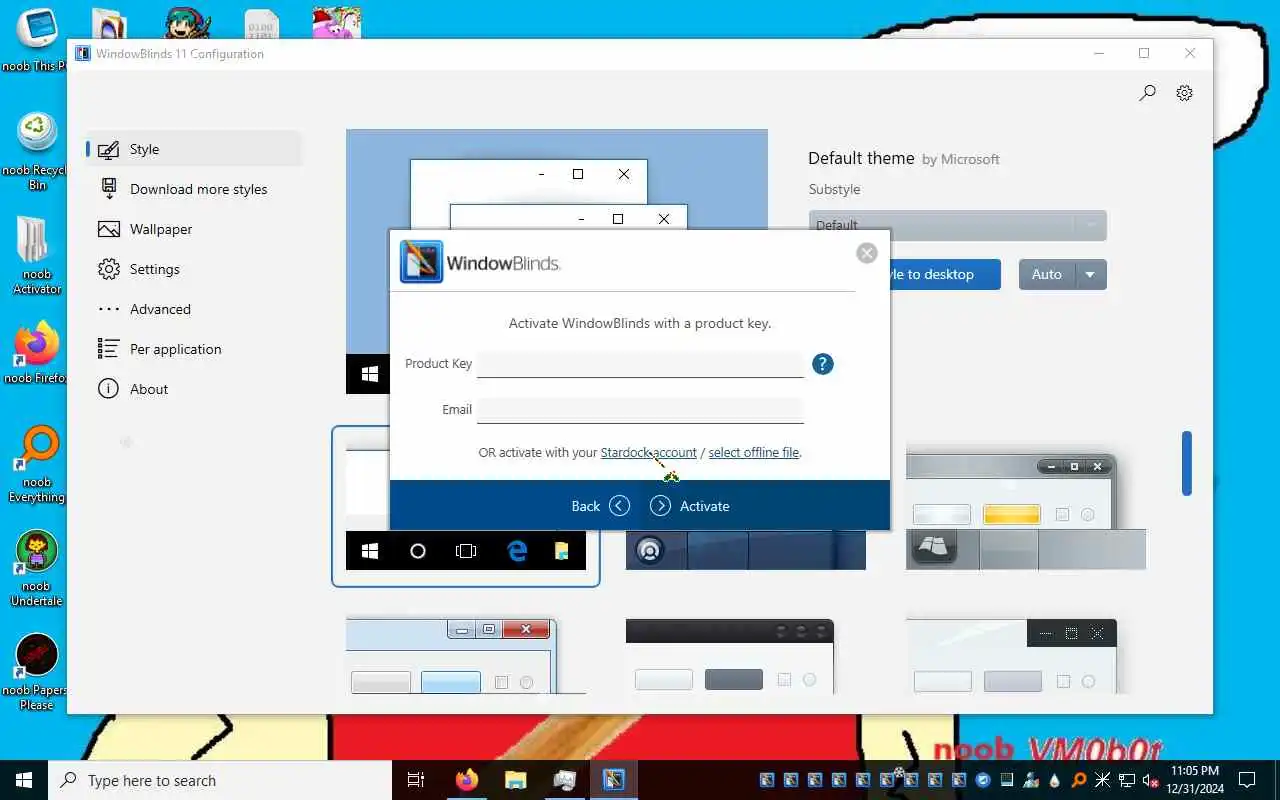Open Download more styles section
This screenshot has height=800, width=1280.
[x=193, y=189]
